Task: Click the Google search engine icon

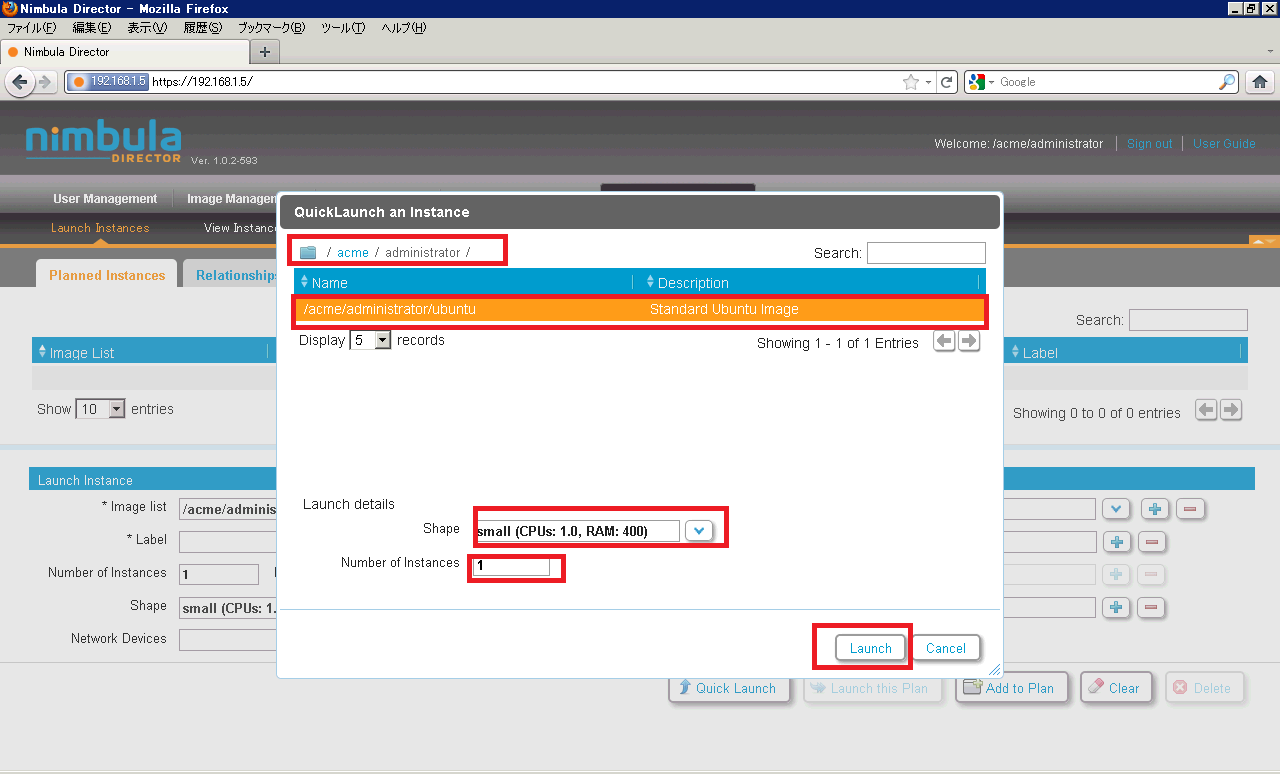Action: [x=977, y=82]
